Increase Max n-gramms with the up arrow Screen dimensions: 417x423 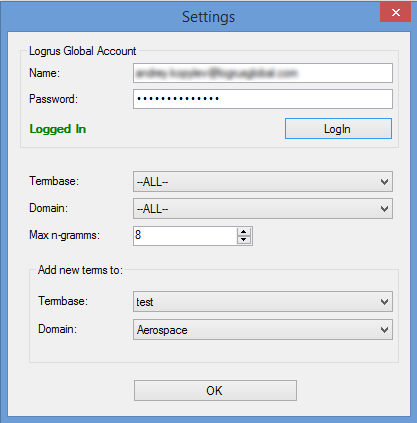click(x=244, y=232)
